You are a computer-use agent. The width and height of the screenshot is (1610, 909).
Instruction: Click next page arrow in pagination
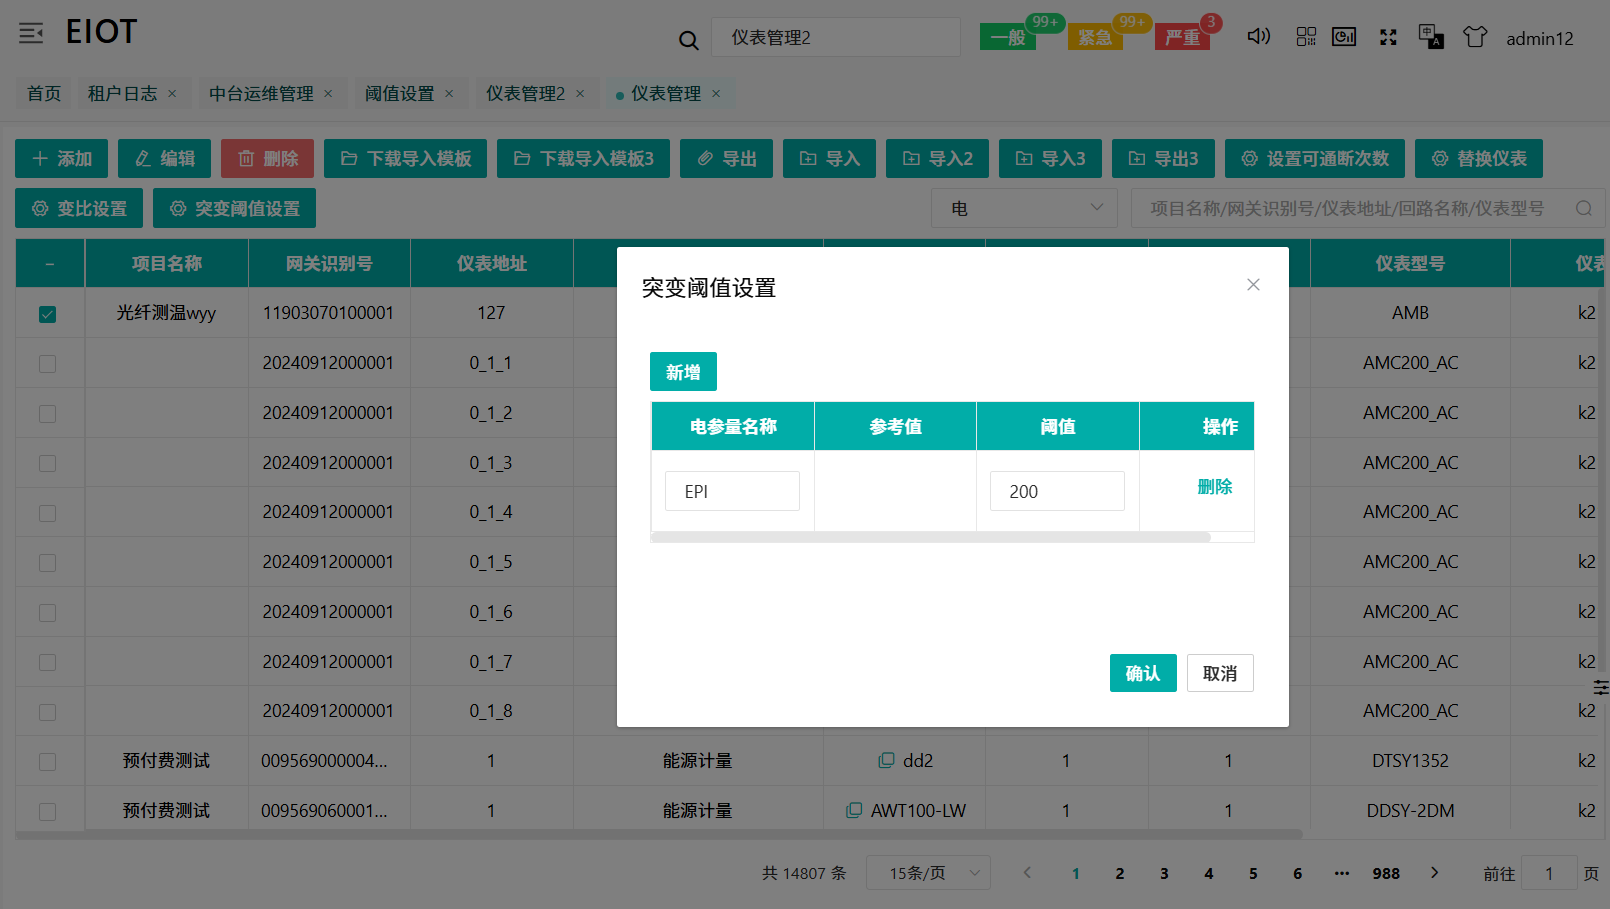(1434, 873)
